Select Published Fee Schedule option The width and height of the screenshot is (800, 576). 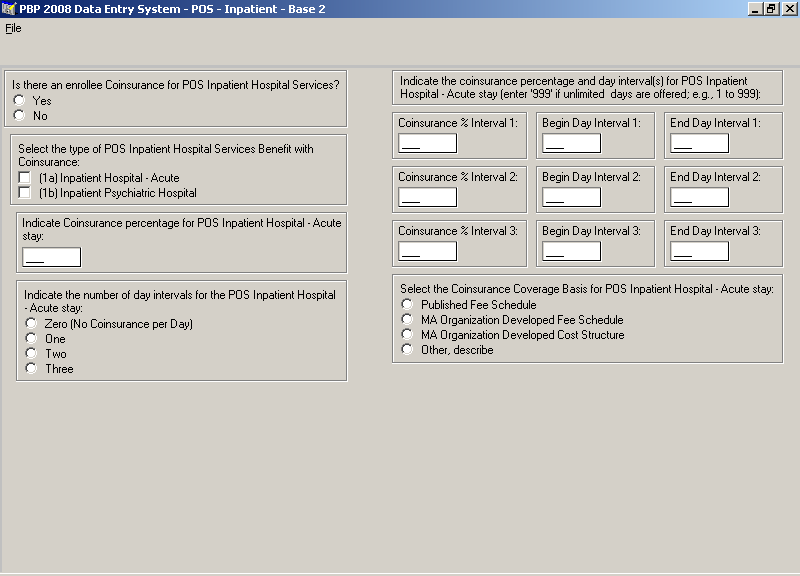(x=407, y=304)
